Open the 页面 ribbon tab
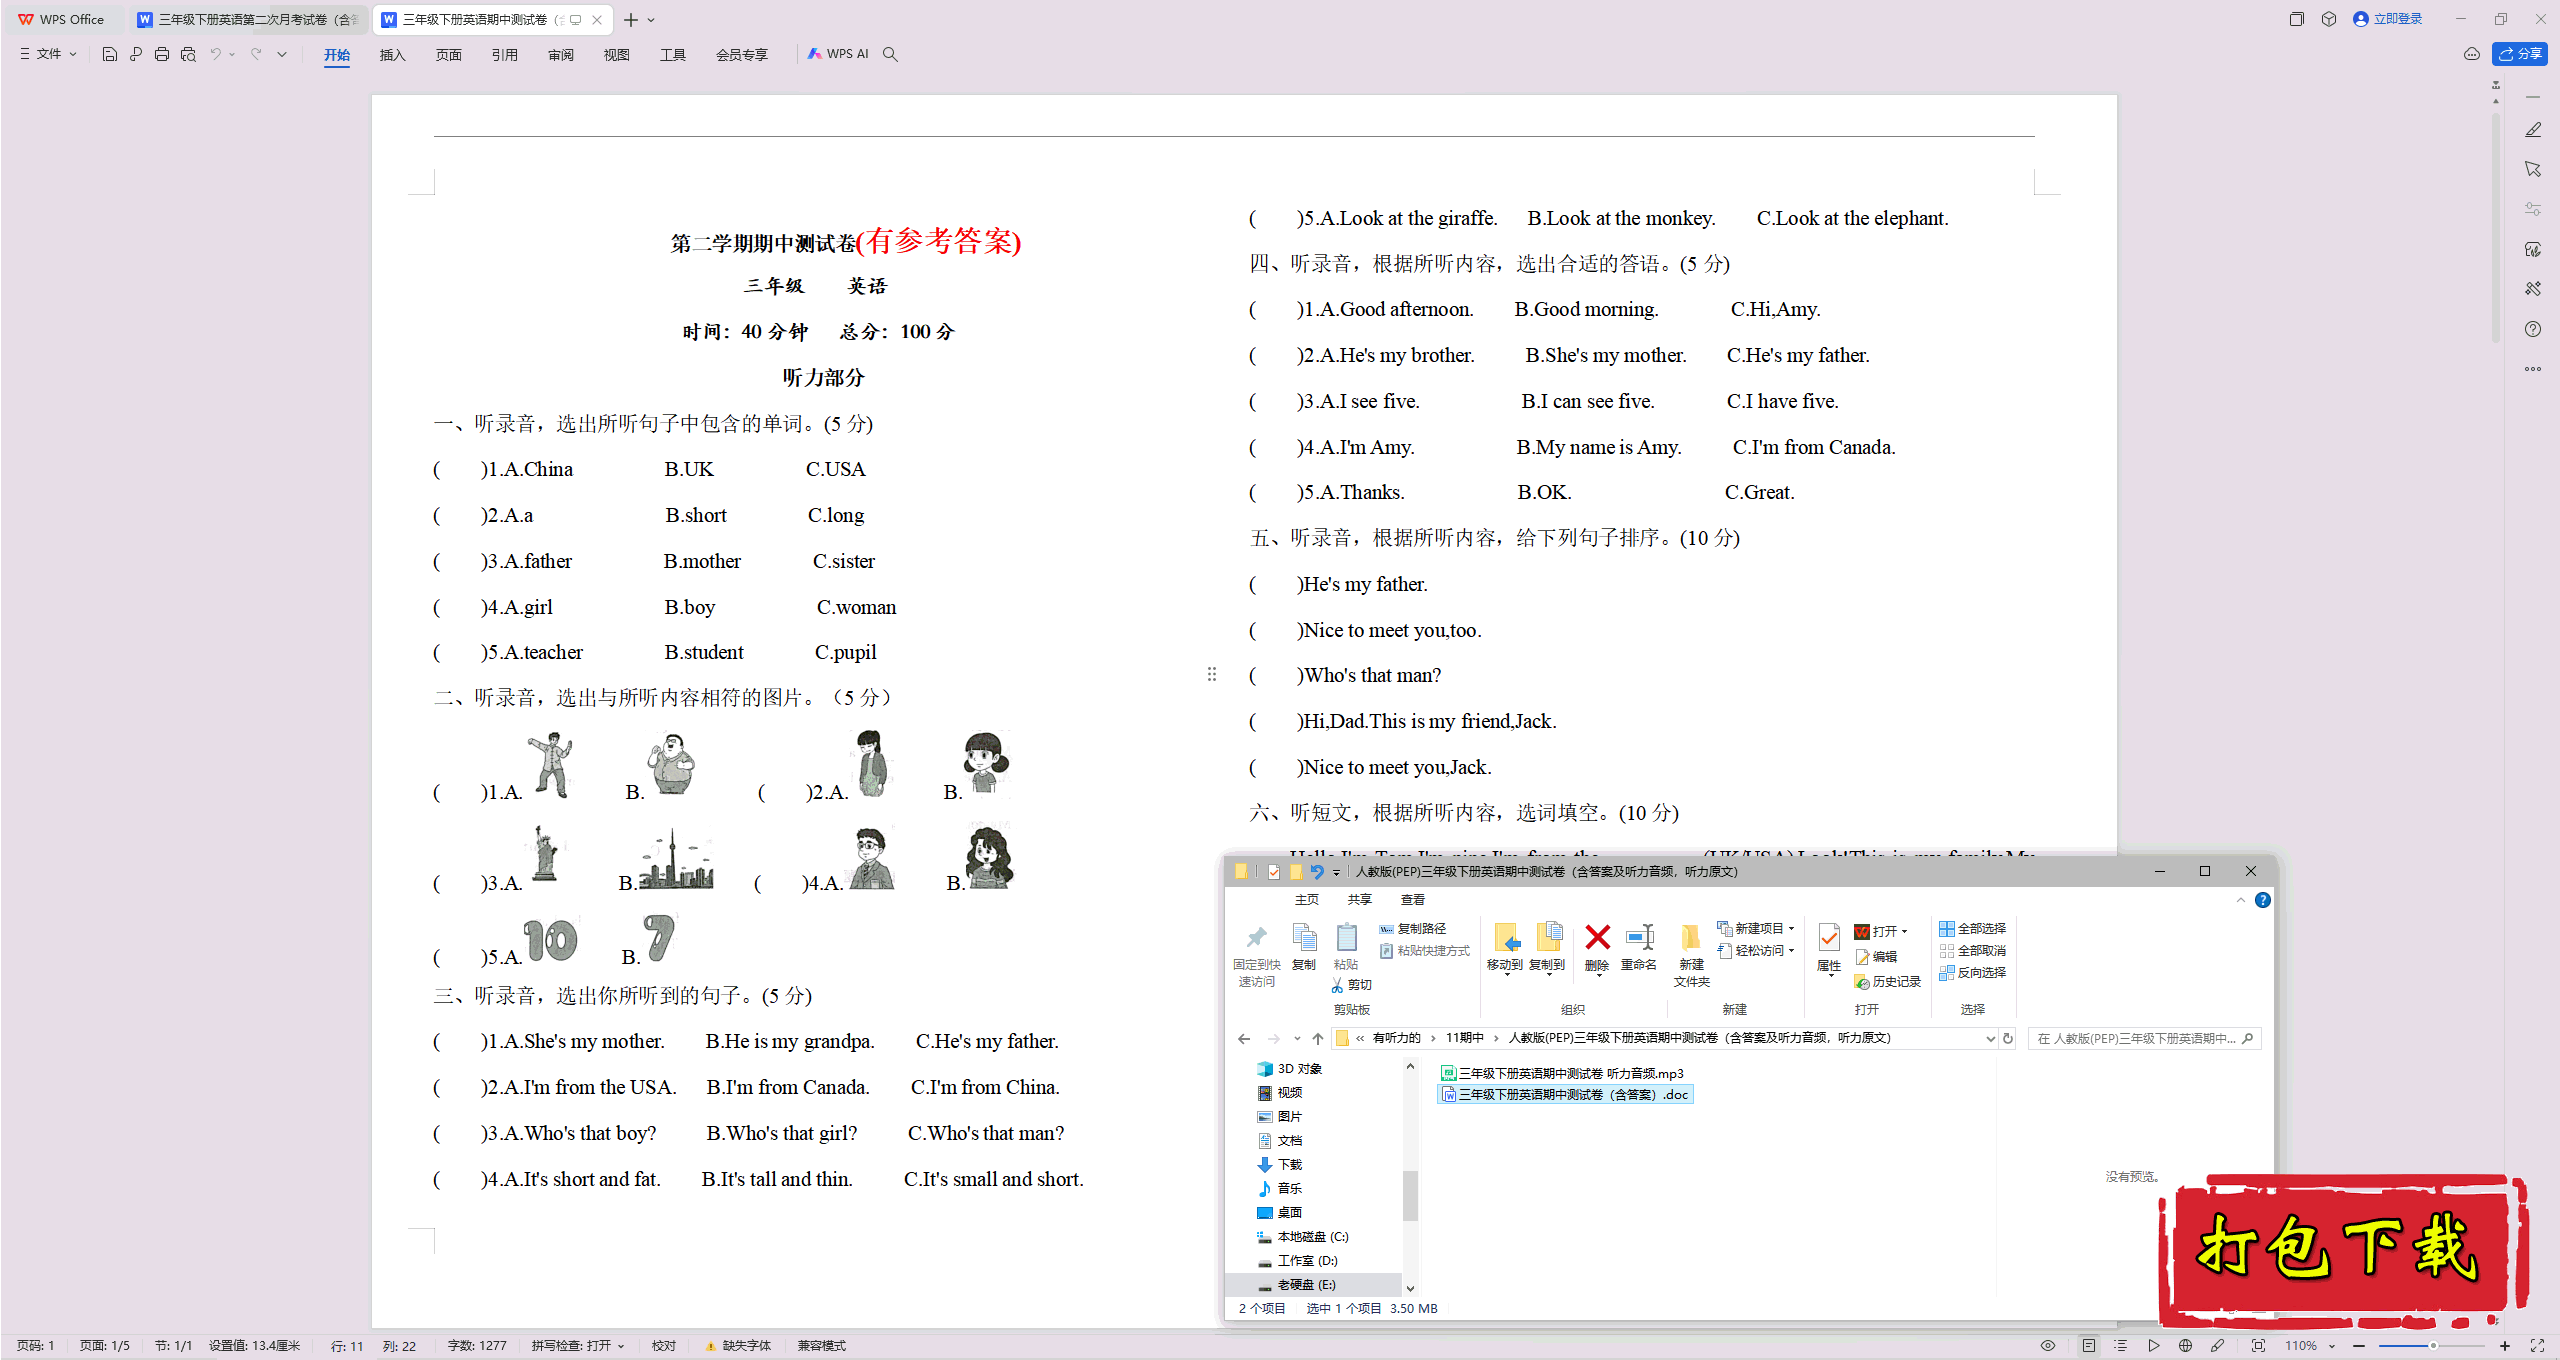 point(448,55)
